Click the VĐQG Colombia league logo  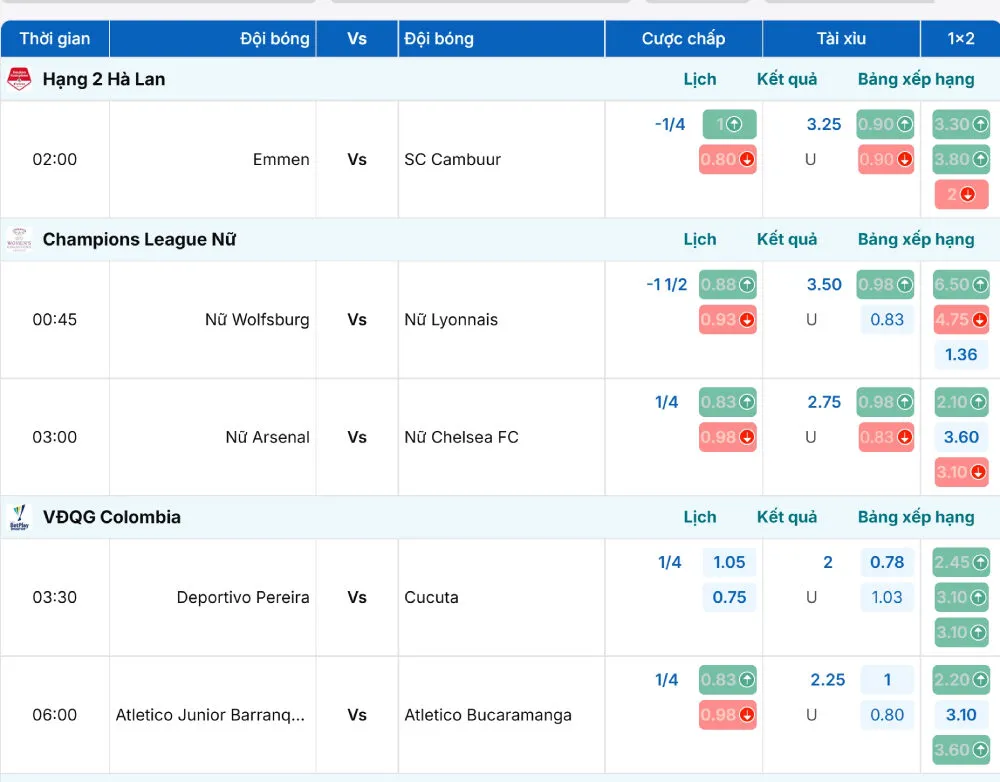point(19,517)
